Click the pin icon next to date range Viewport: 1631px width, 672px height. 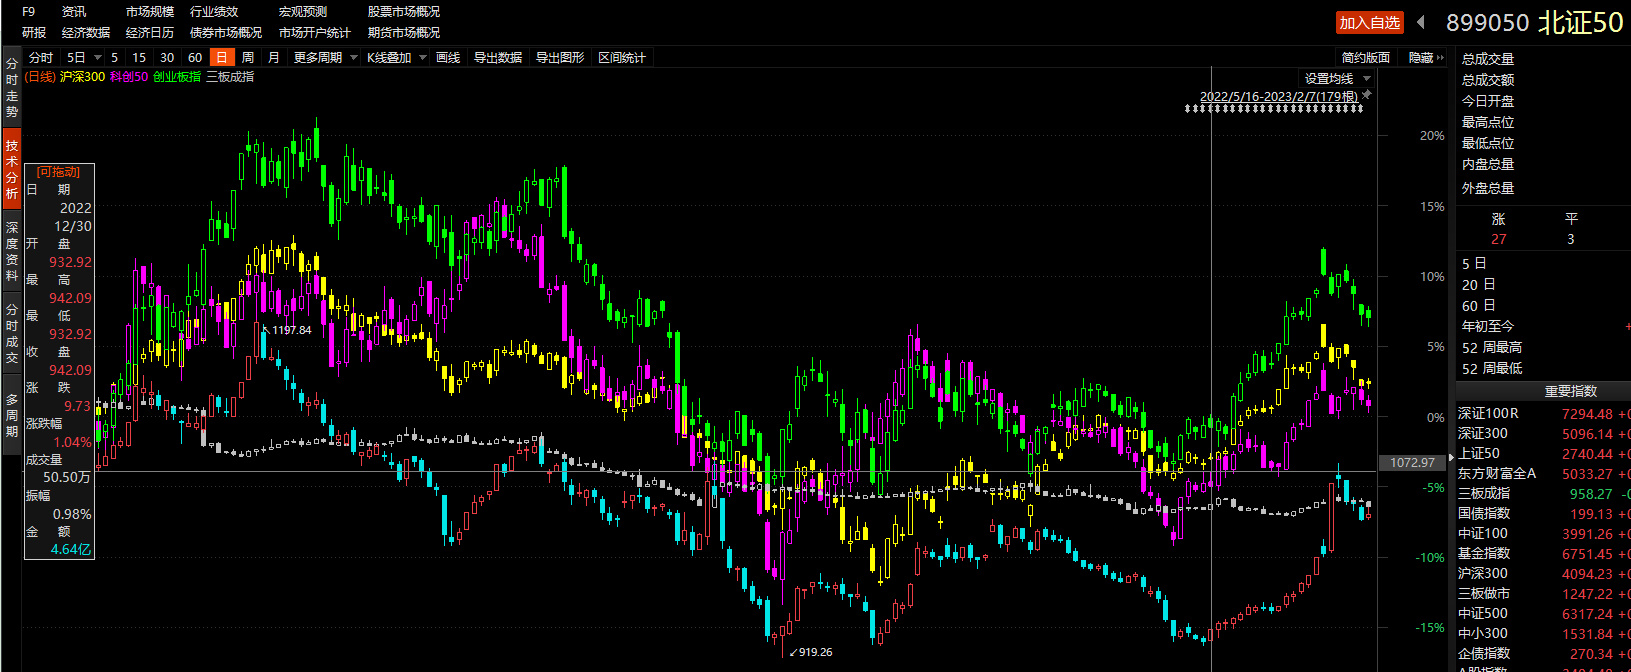pyautogui.click(x=1367, y=95)
